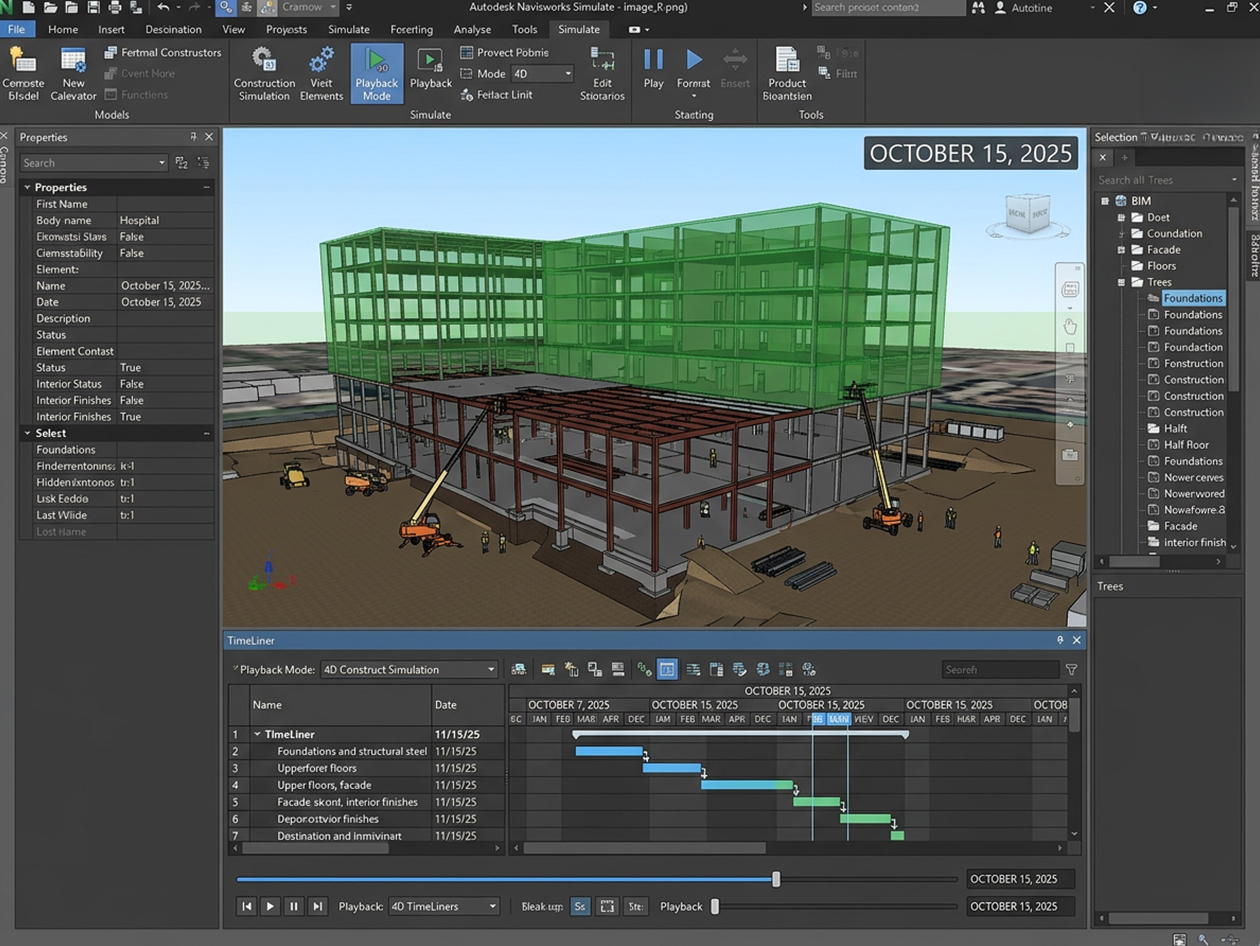Click the Playback speed slider handle
The height and width of the screenshot is (946, 1260).
click(715, 906)
